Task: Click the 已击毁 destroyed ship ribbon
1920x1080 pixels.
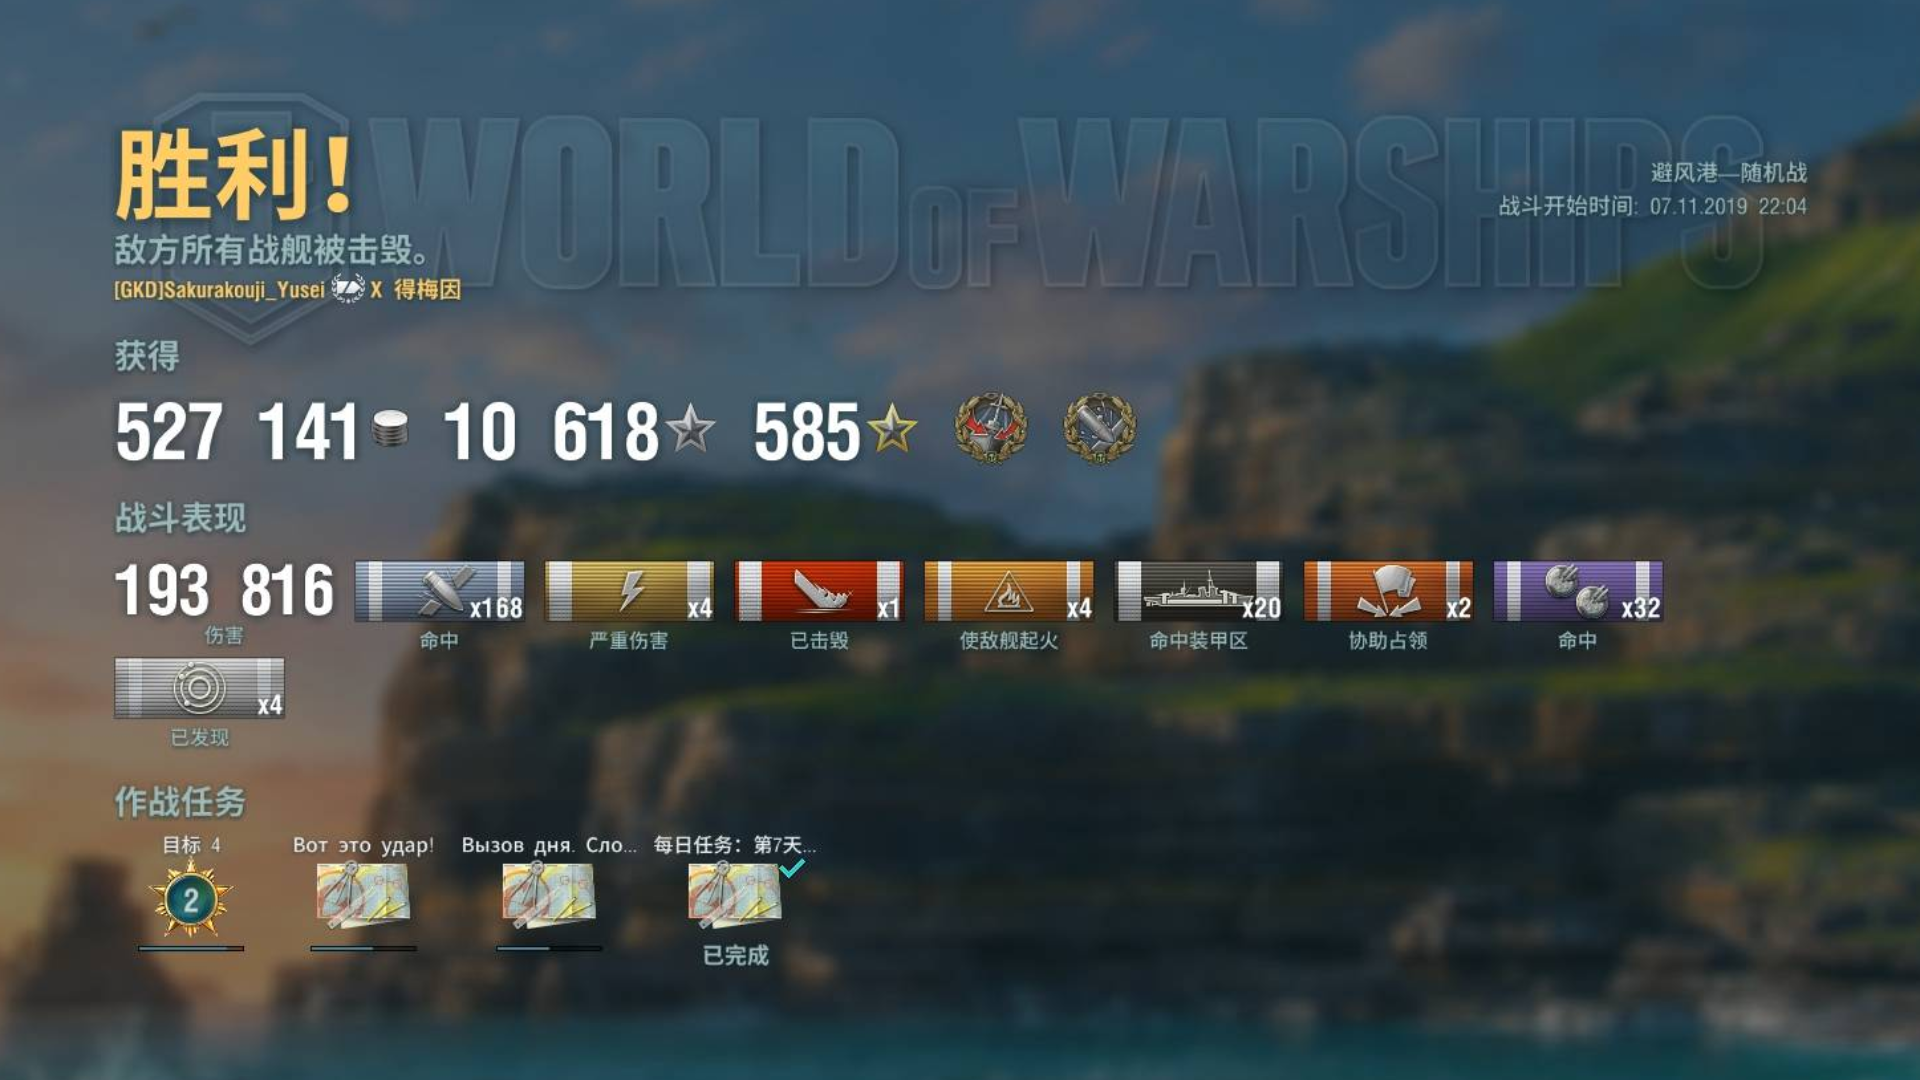Action: [819, 591]
